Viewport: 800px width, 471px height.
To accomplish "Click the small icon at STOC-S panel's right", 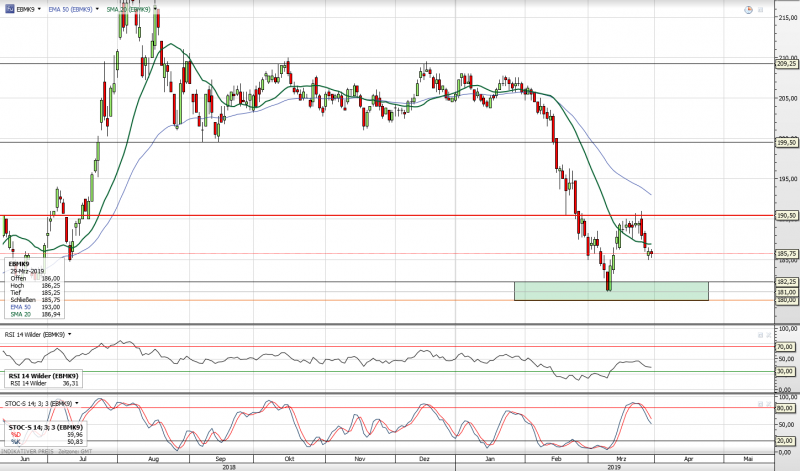I will coord(759,402).
